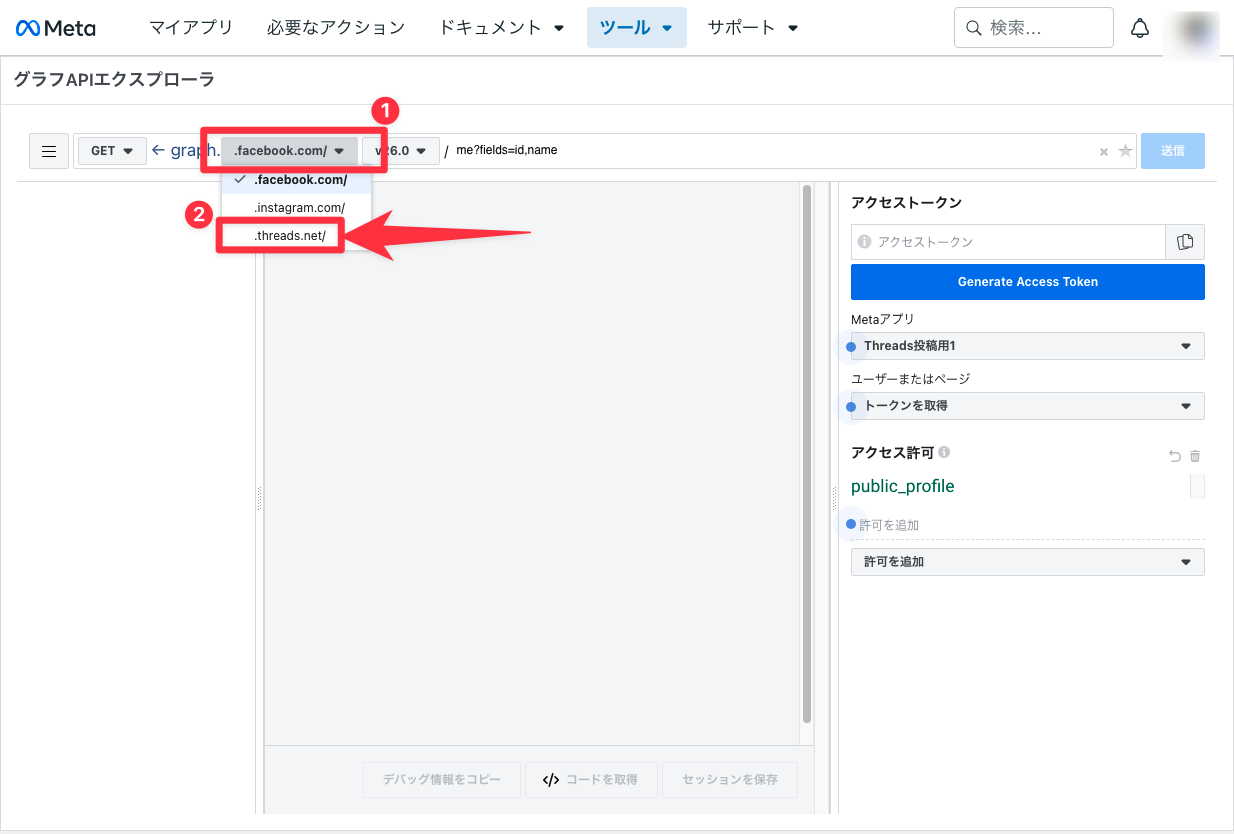Click the アクセス許可 info icon
1234x834 pixels.
coord(944,452)
